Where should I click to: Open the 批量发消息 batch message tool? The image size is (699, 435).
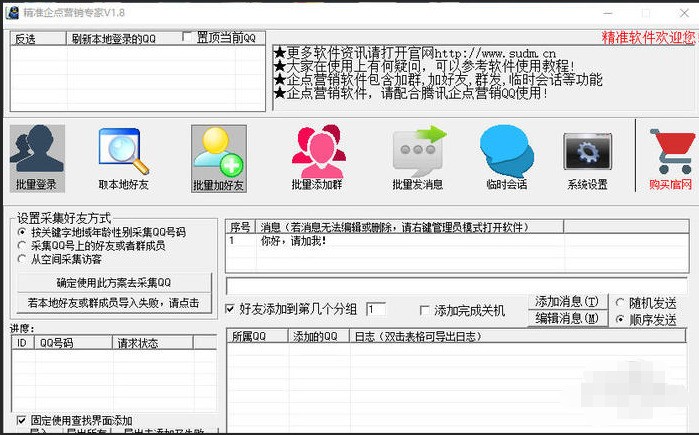pos(418,159)
